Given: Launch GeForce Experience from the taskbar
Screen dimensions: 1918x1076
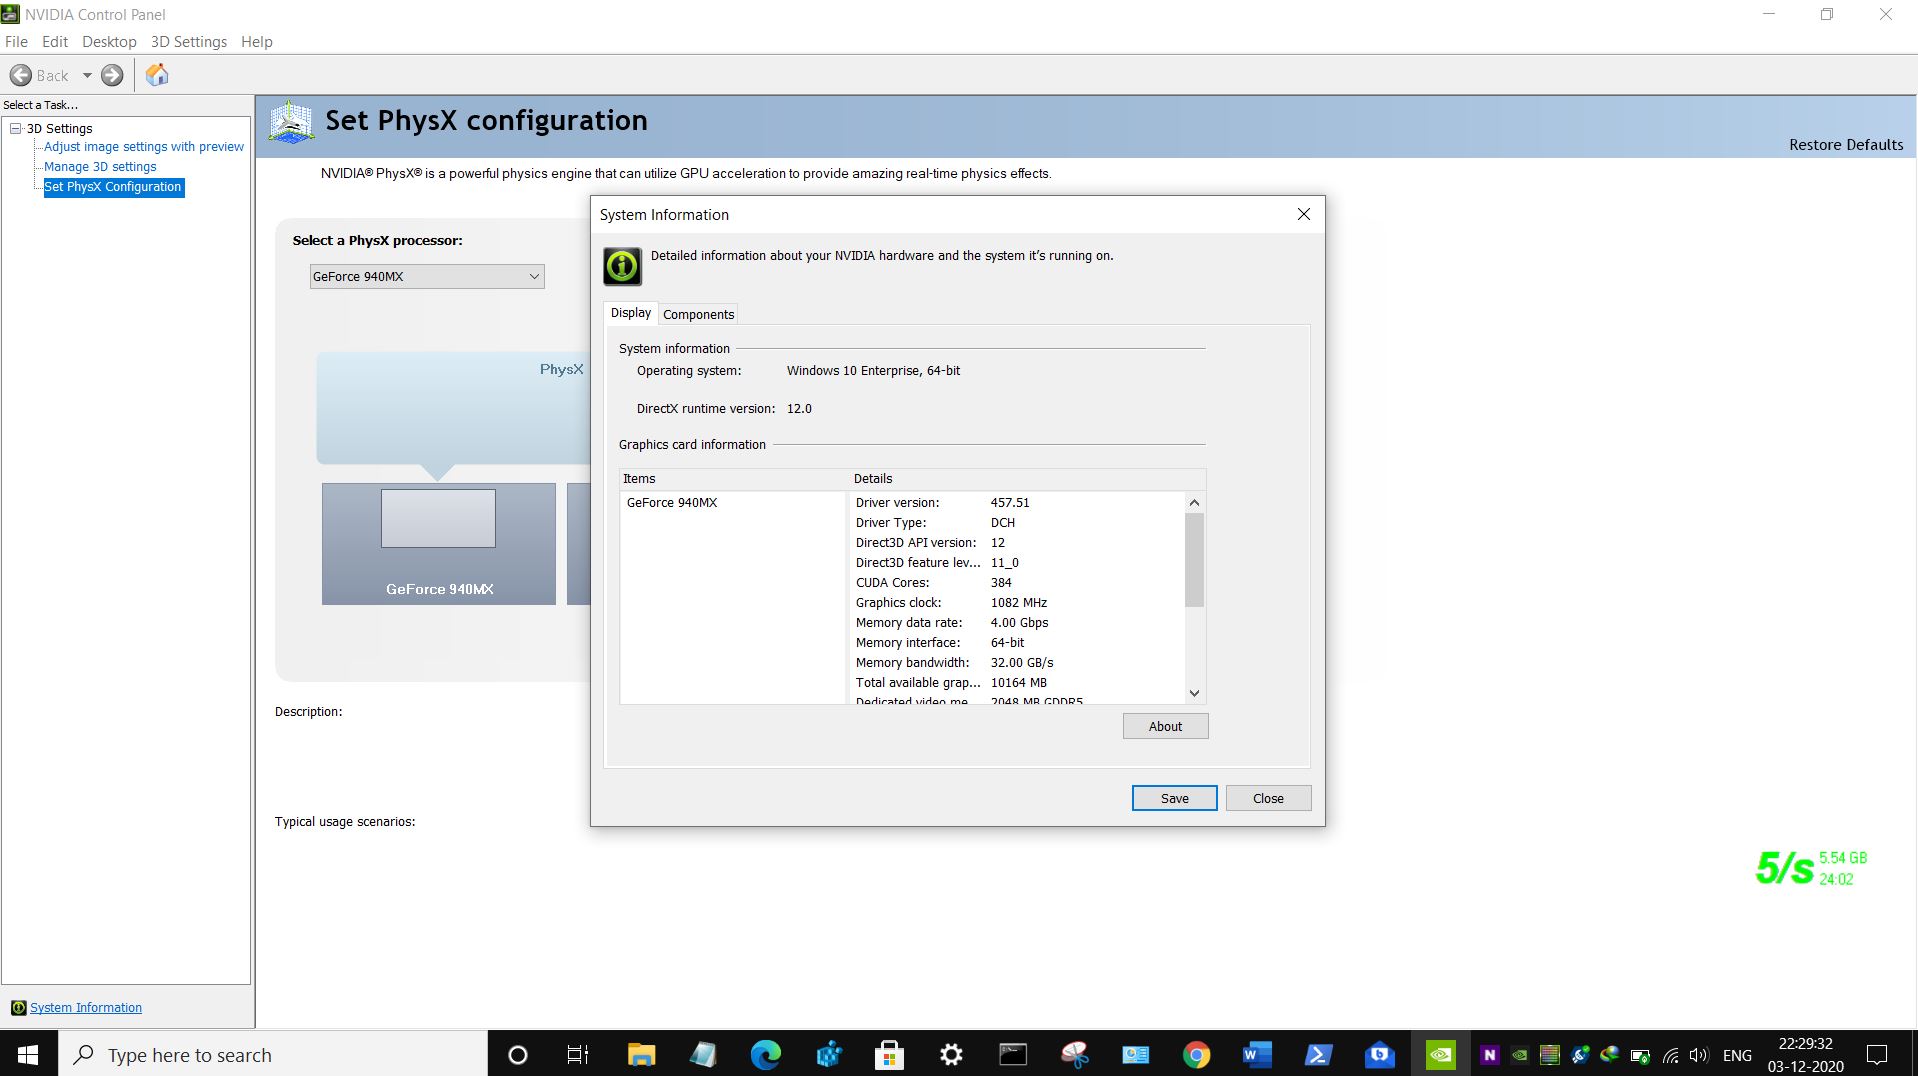Looking at the screenshot, I should [1442, 1054].
